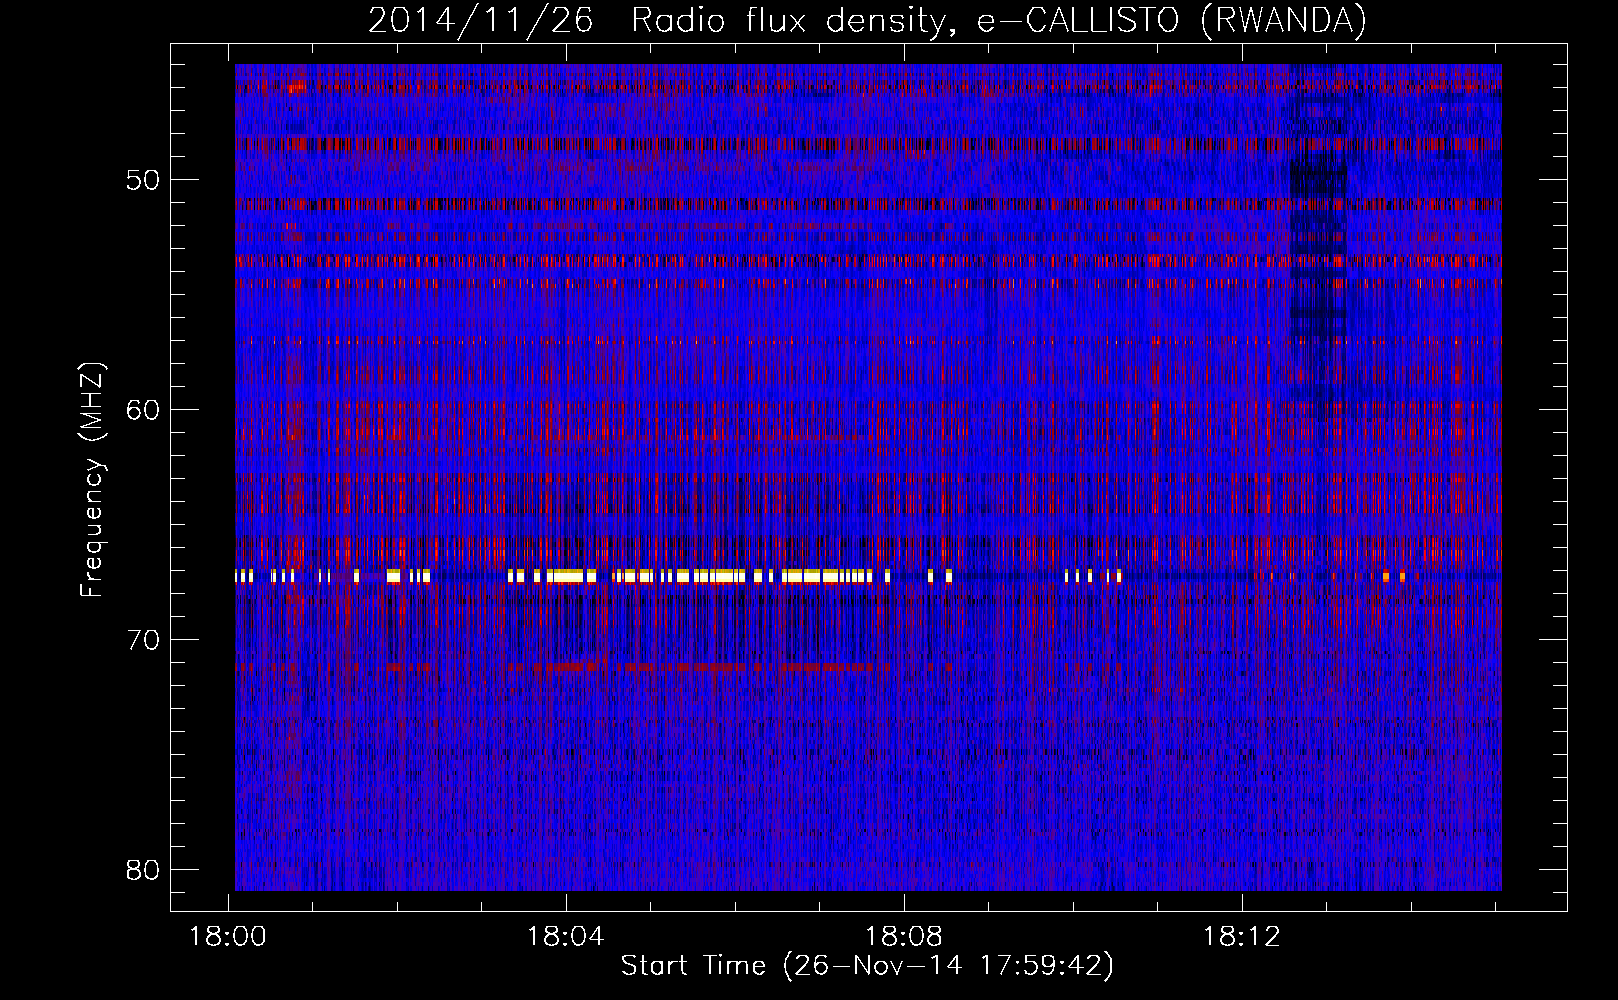Screen dimensions: 1618x1000
Task: Click the dark vertical band near 18:13
Action: [1317, 240]
